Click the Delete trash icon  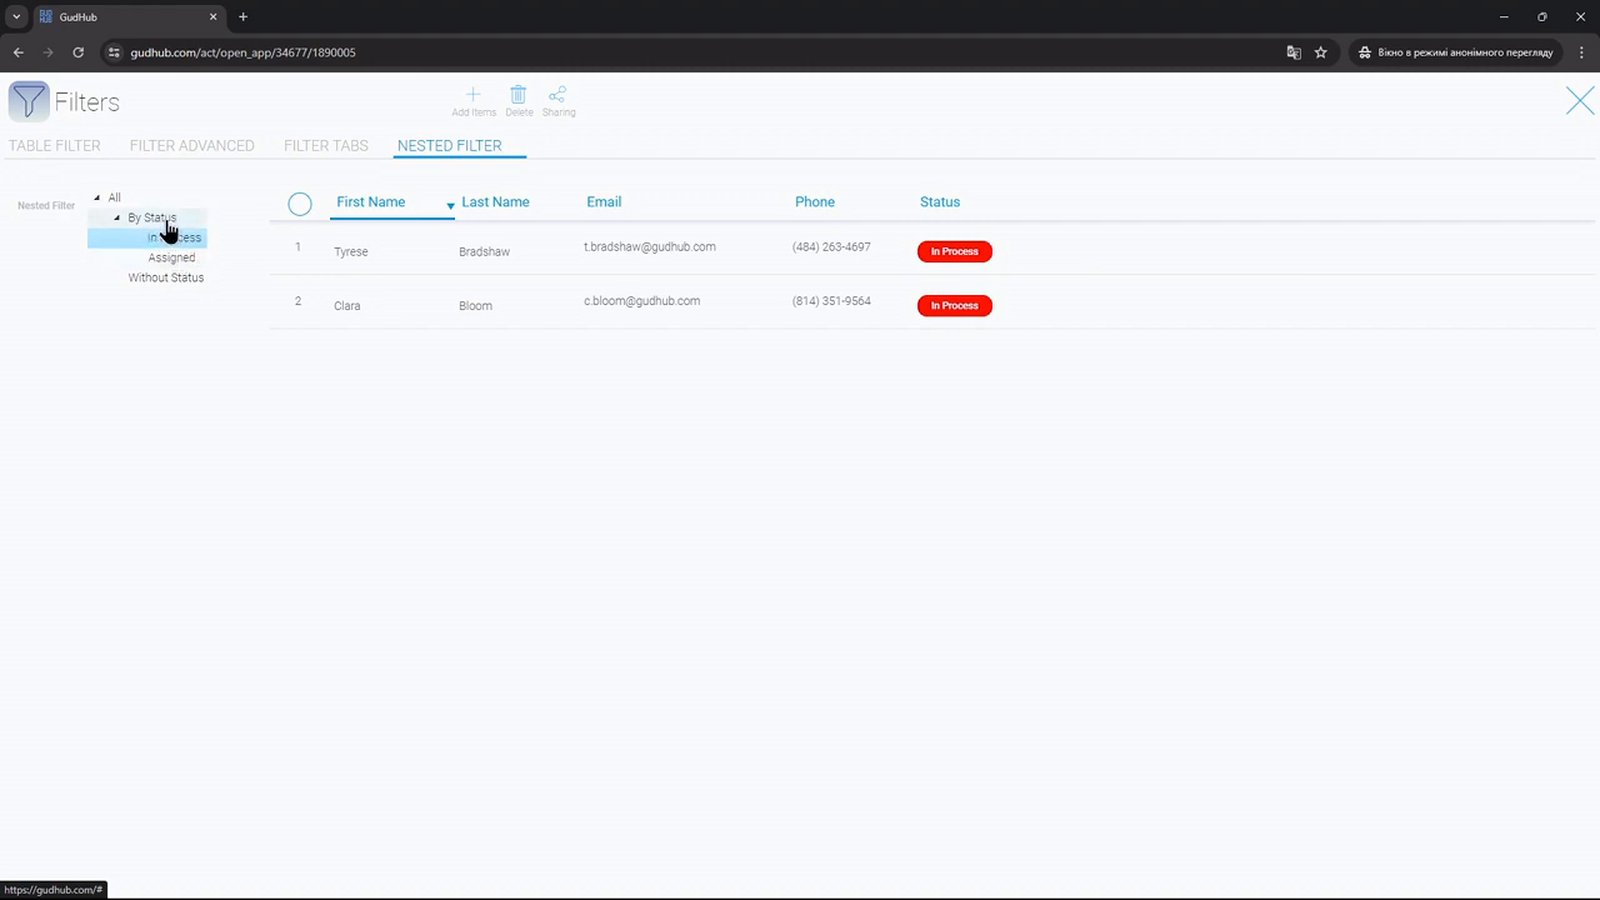click(518, 94)
